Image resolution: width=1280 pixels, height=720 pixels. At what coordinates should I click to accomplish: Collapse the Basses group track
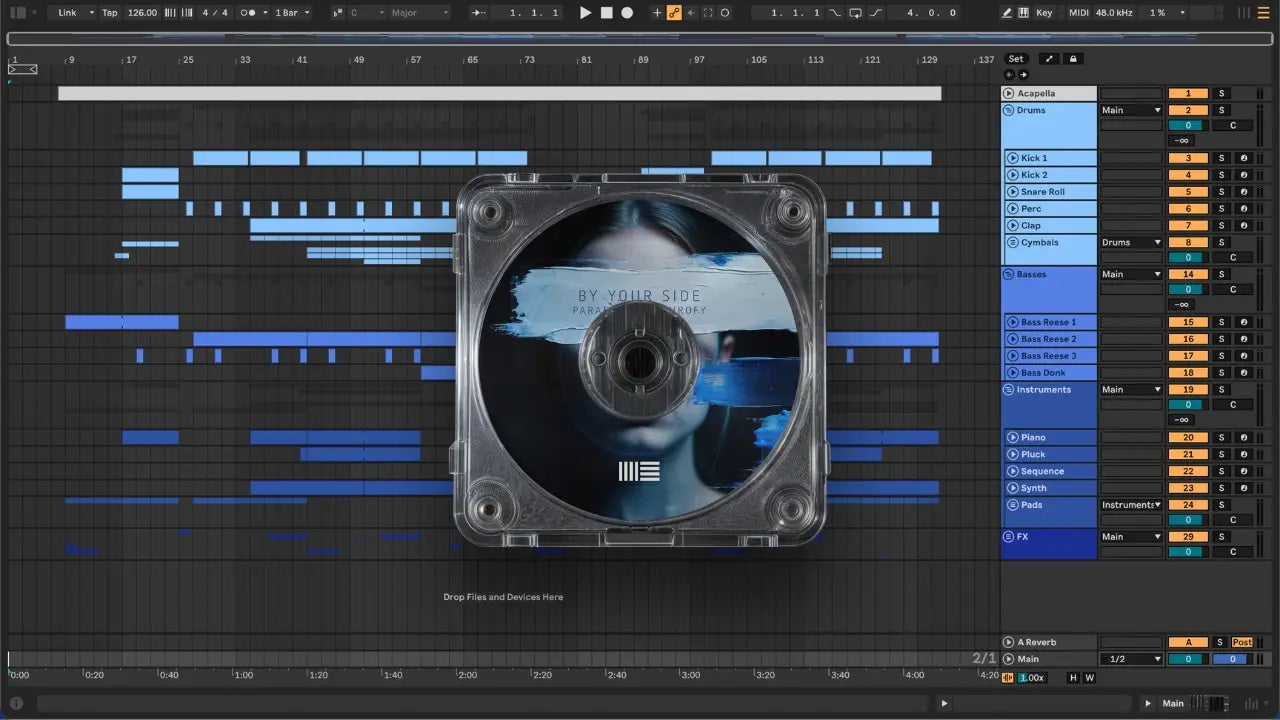[1009, 274]
